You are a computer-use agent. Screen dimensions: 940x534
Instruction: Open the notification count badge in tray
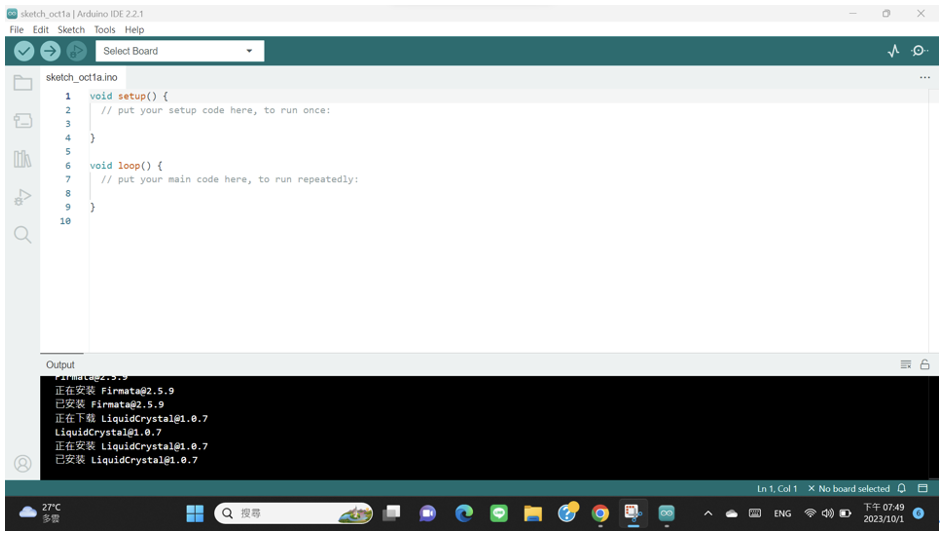[918, 513]
